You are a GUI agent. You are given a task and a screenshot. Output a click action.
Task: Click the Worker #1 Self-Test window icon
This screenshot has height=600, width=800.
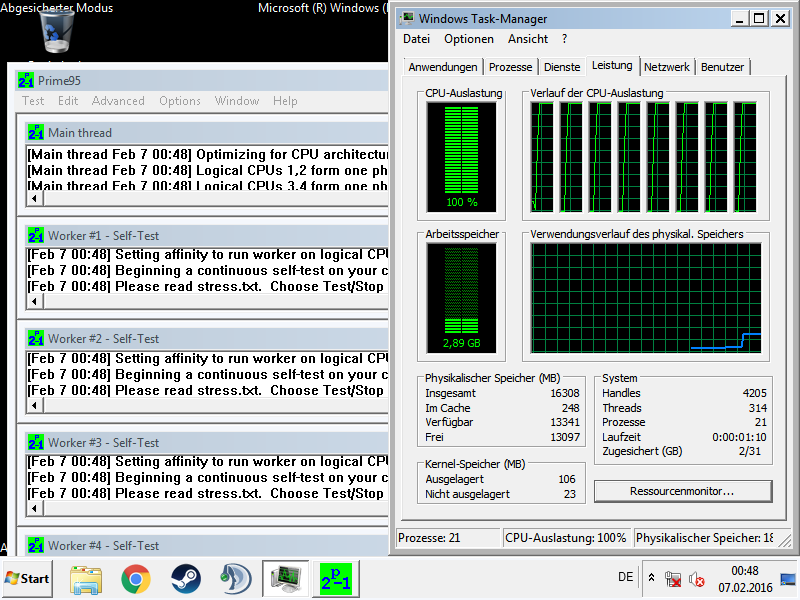pos(36,236)
